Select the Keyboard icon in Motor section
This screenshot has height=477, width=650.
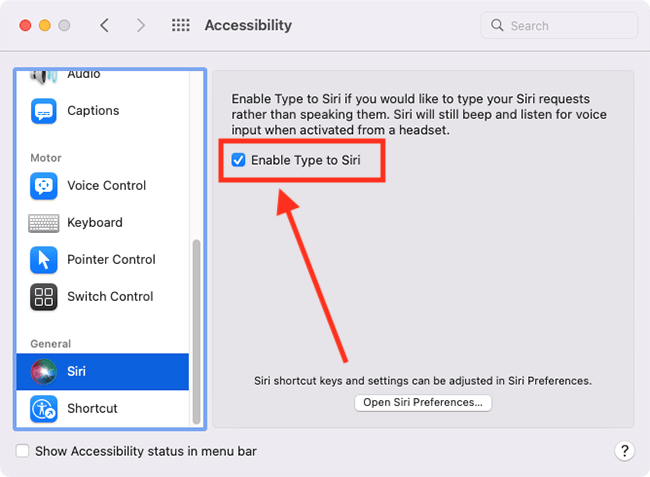click(44, 223)
